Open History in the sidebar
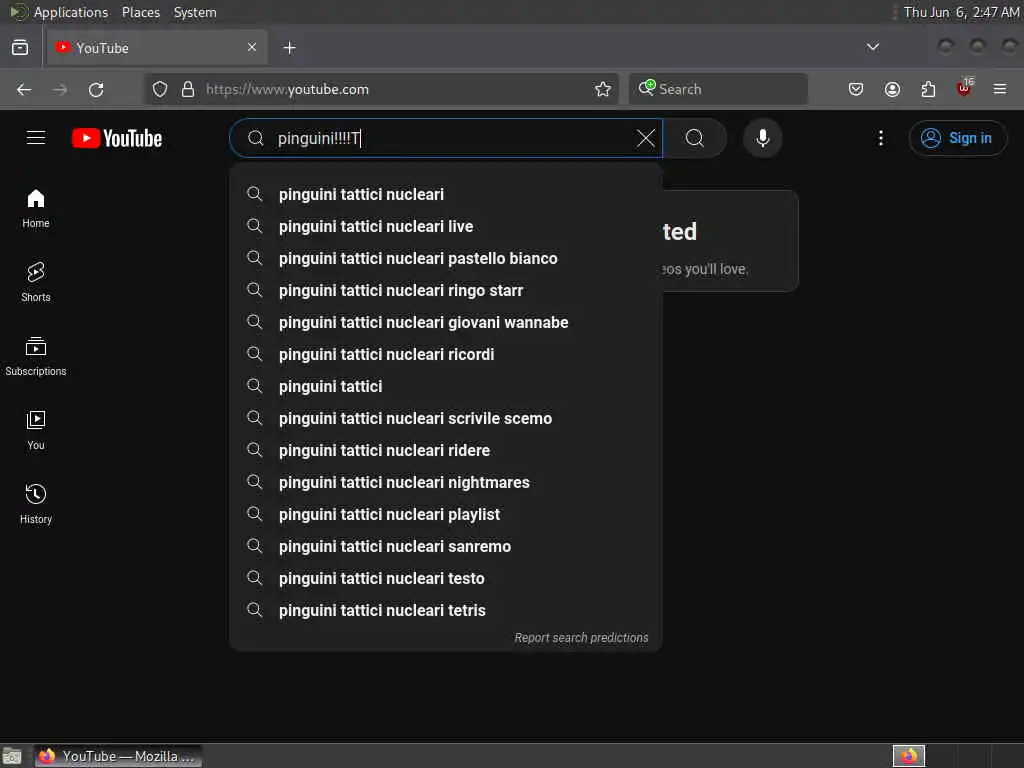The width and height of the screenshot is (1024, 768). [36, 504]
